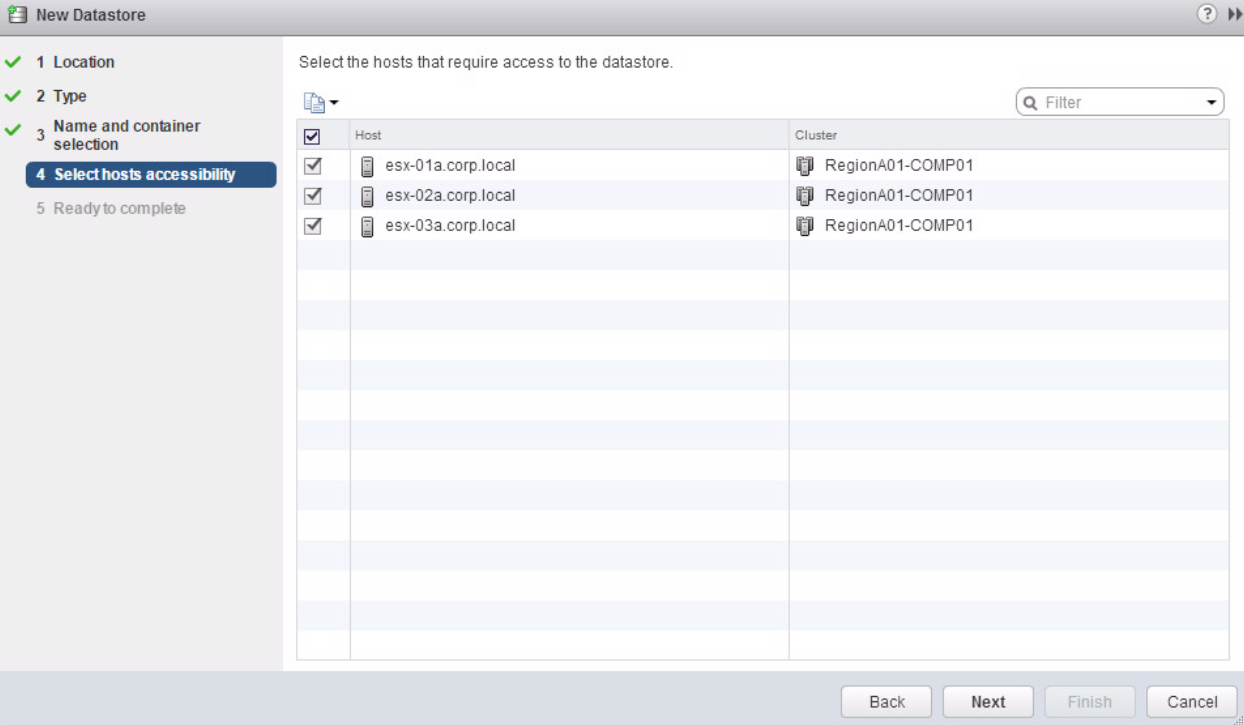Click the cluster icon in the first row
Image resolution: width=1244 pixels, height=725 pixels.
click(x=804, y=165)
